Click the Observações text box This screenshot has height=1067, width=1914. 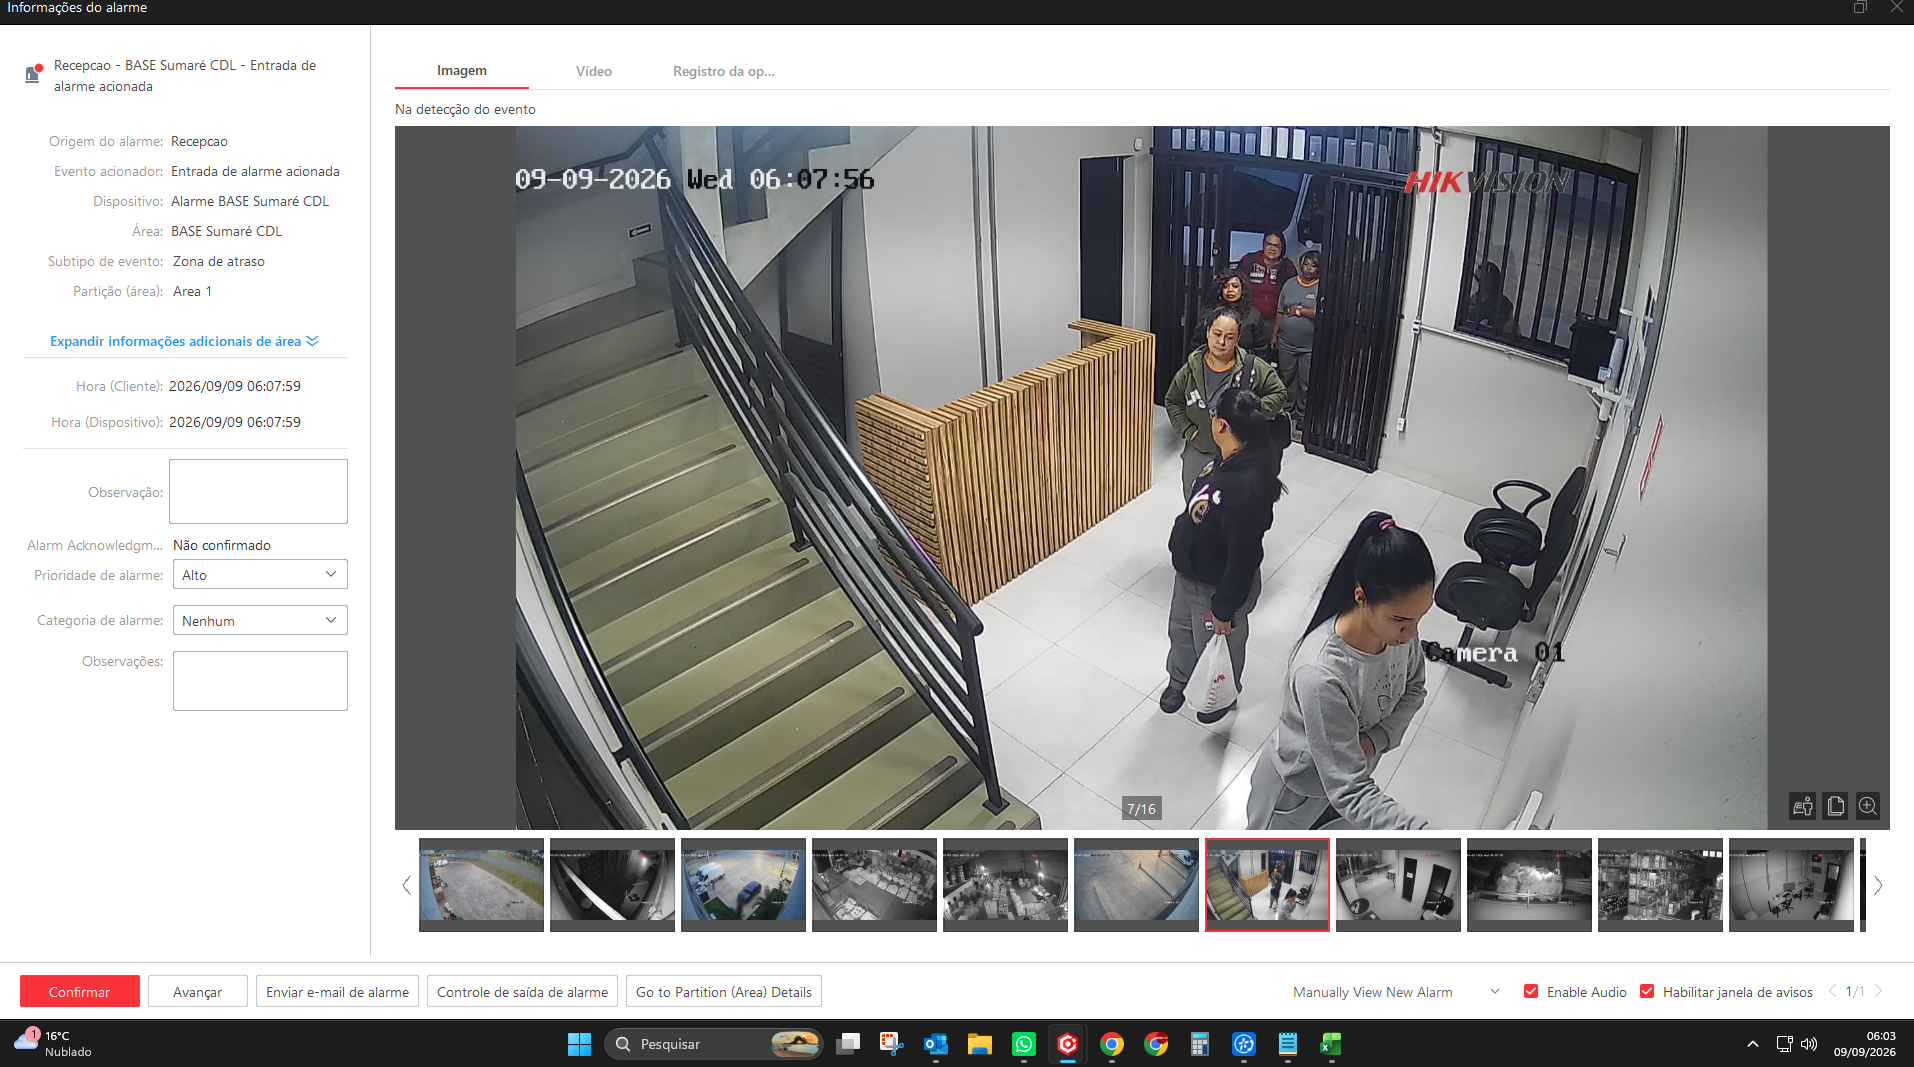pyautogui.click(x=260, y=681)
